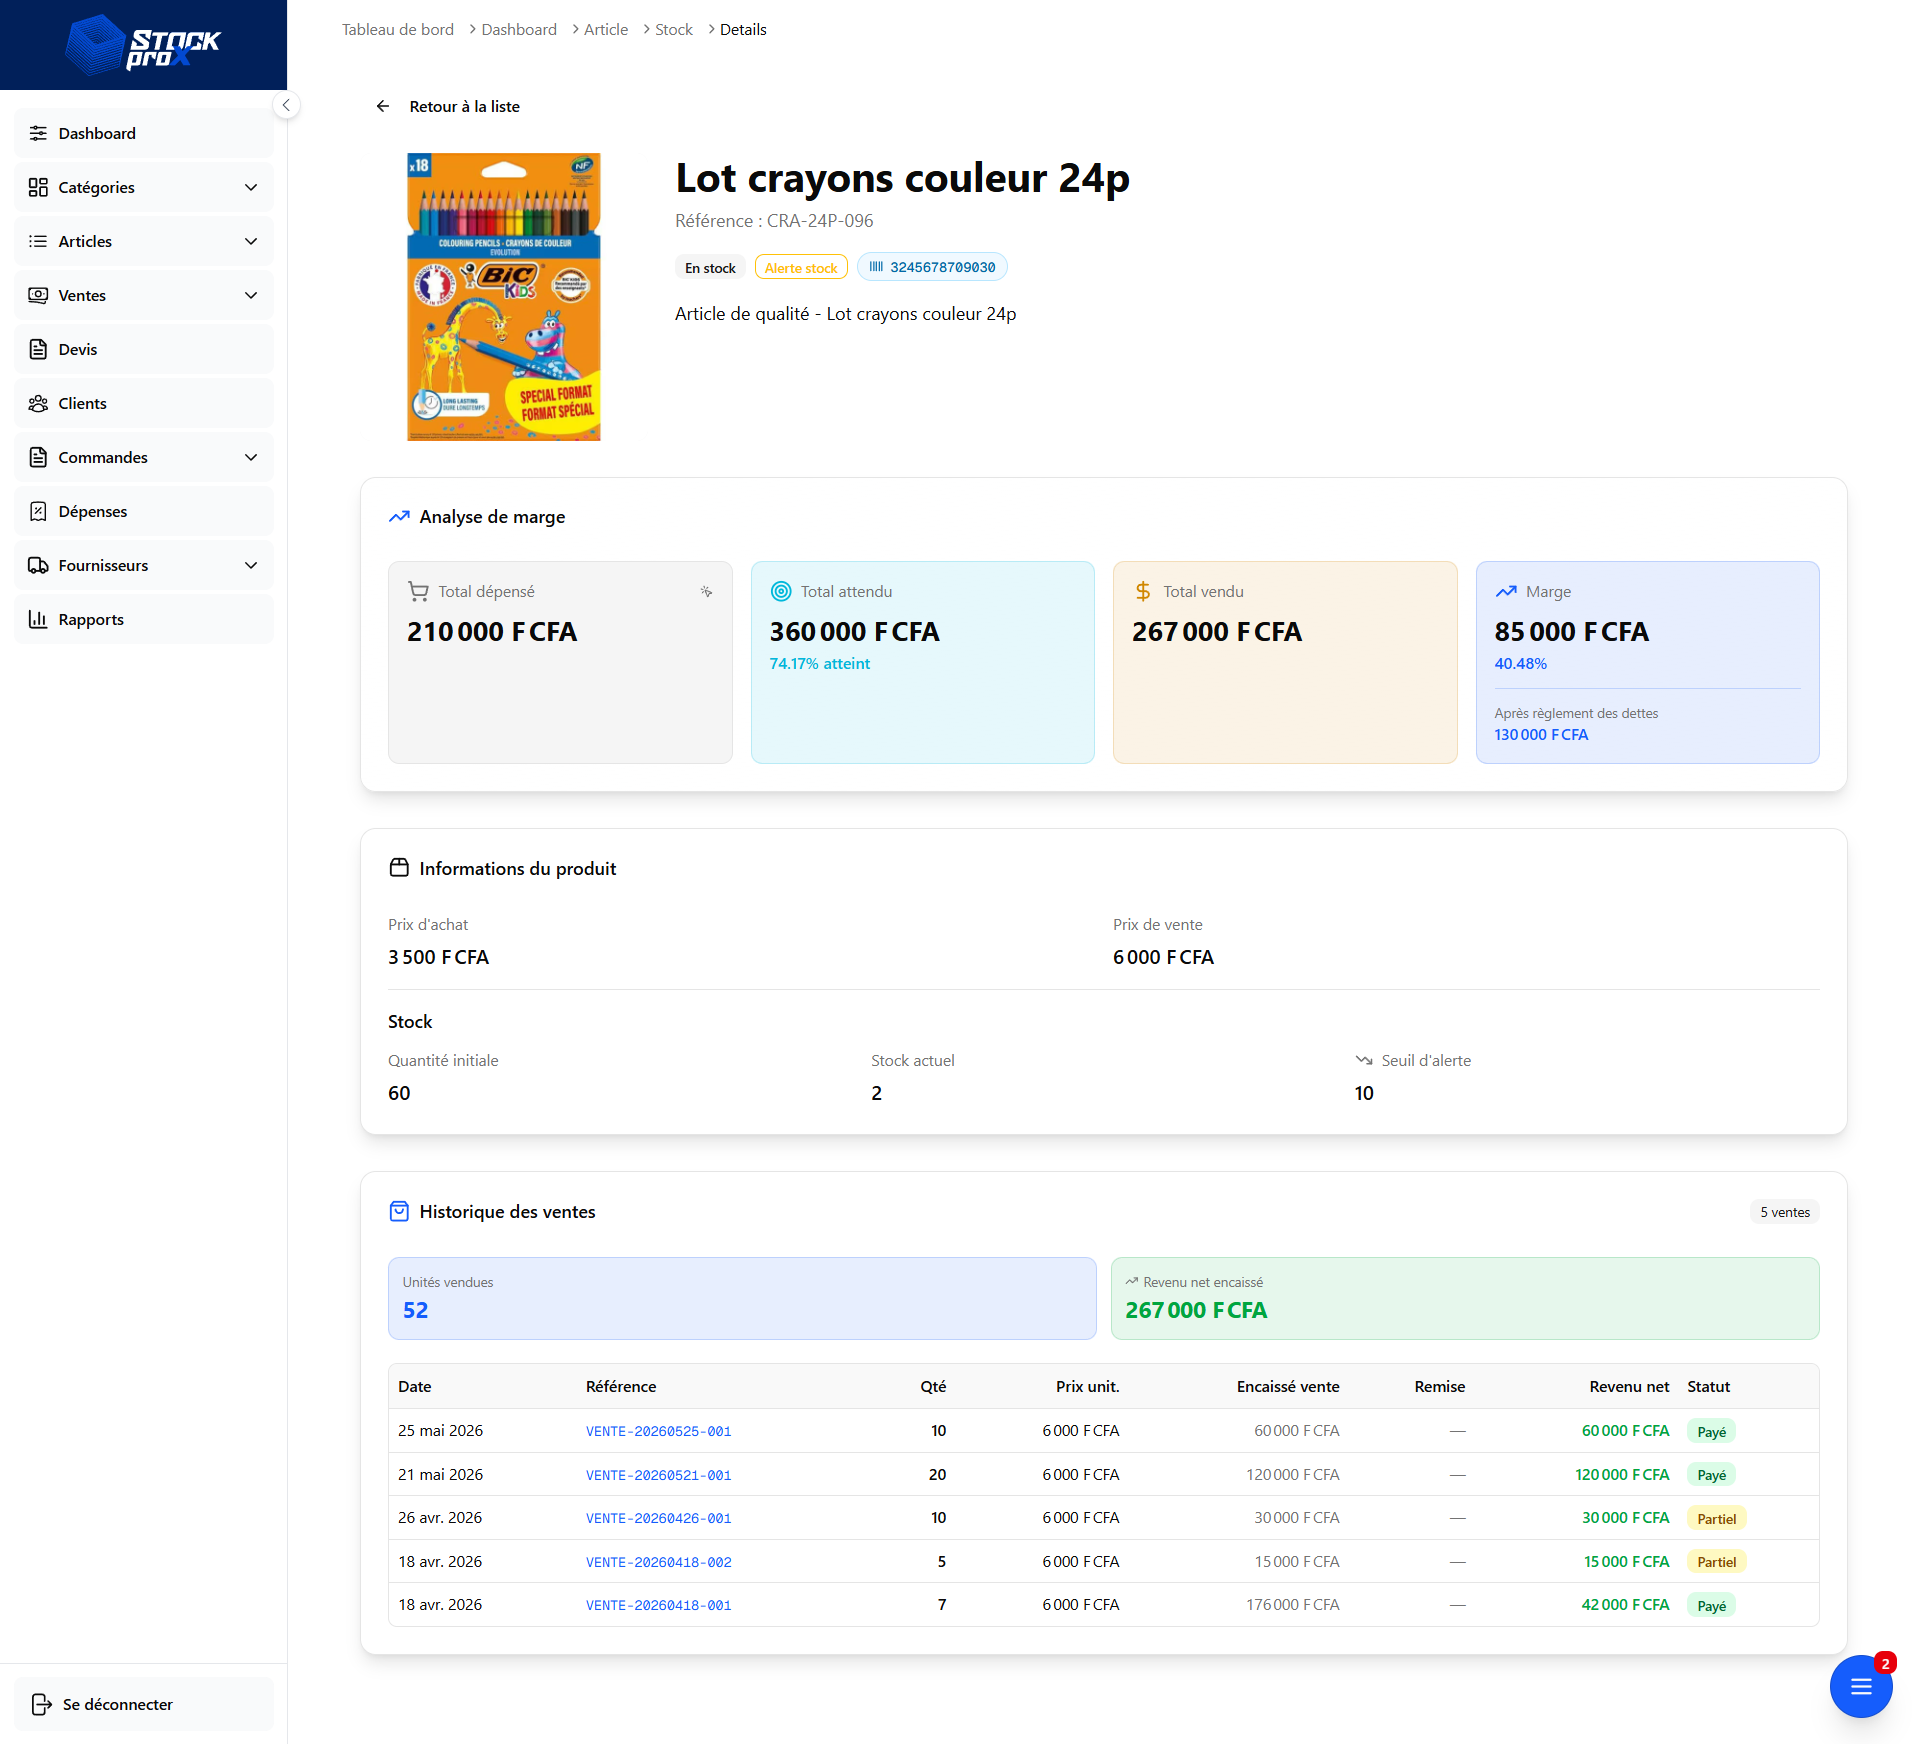Expand the Catégories submenu chevron
1920x1744 pixels.
251,187
